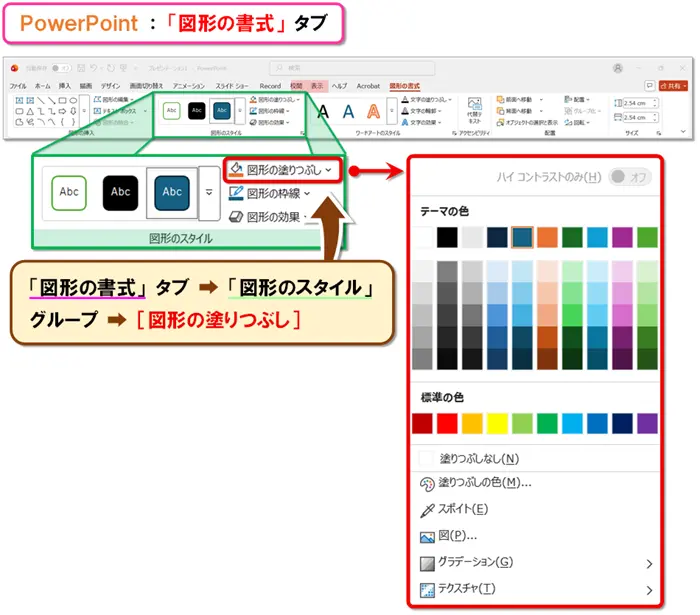Expand shape styles gallery in enlarged inset
Screen dimensions: 700x615
[209, 193]
